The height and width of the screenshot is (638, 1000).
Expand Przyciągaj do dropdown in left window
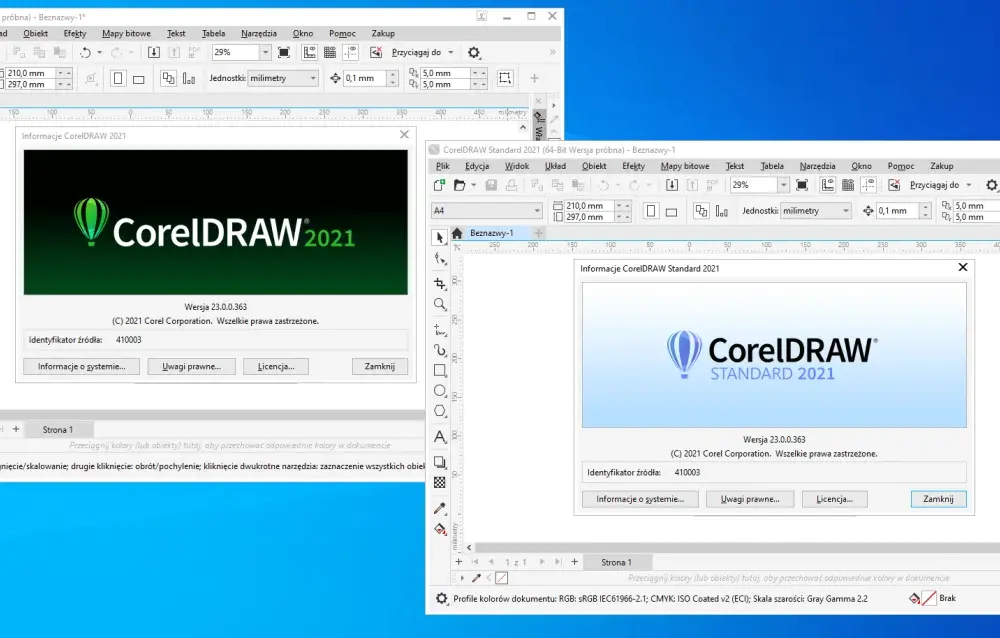[x=451, y=52]
